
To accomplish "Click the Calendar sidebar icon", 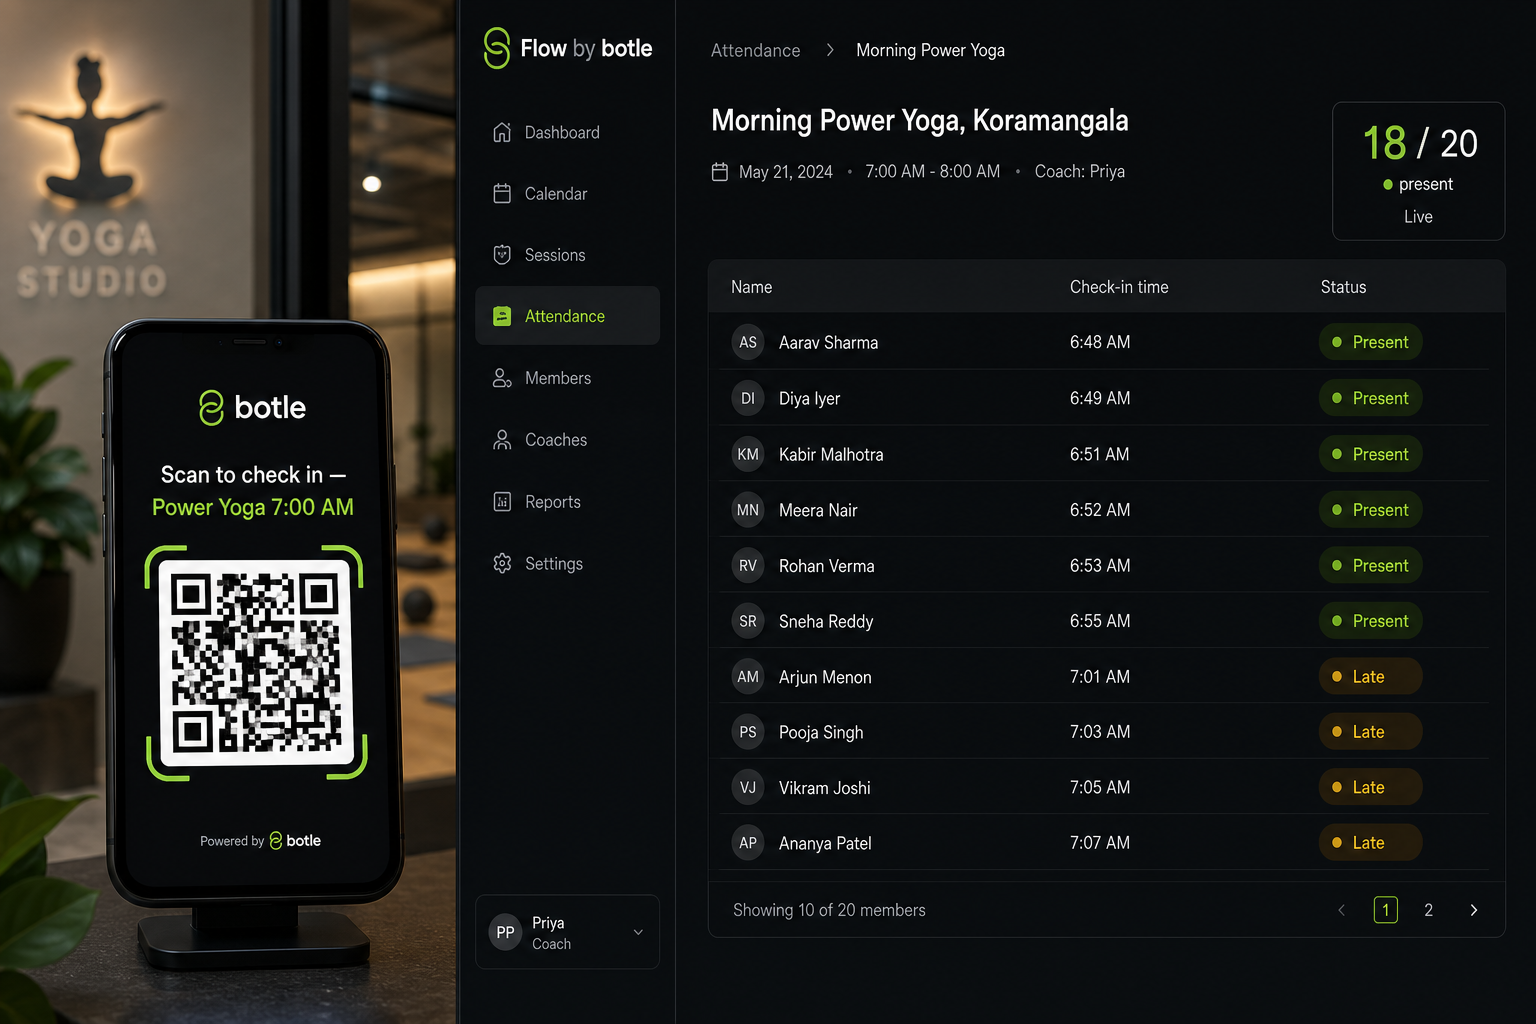I will point(502,193).
